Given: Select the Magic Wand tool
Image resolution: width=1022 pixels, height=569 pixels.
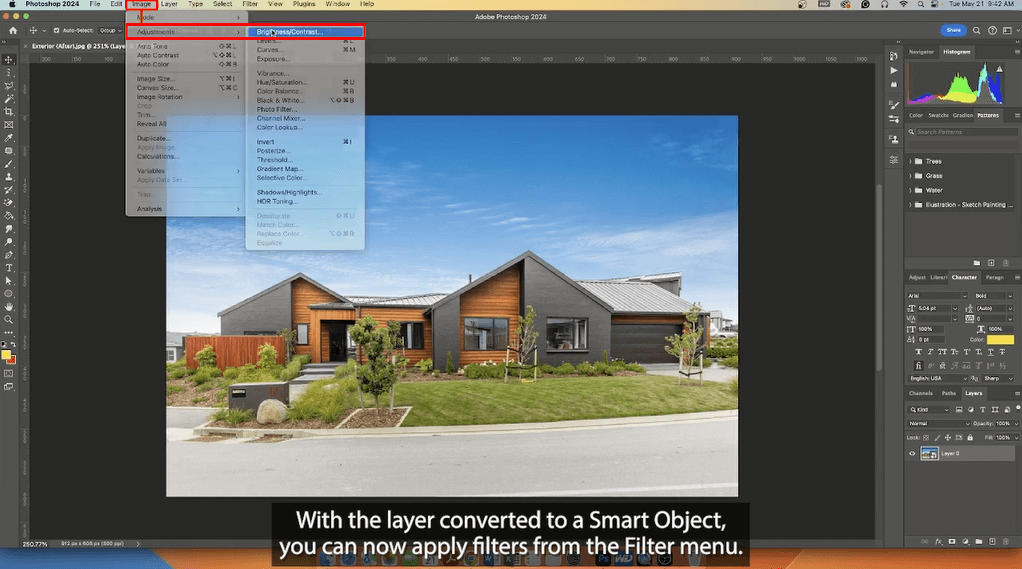Looking at the screenshot, I should click(8, 98).
